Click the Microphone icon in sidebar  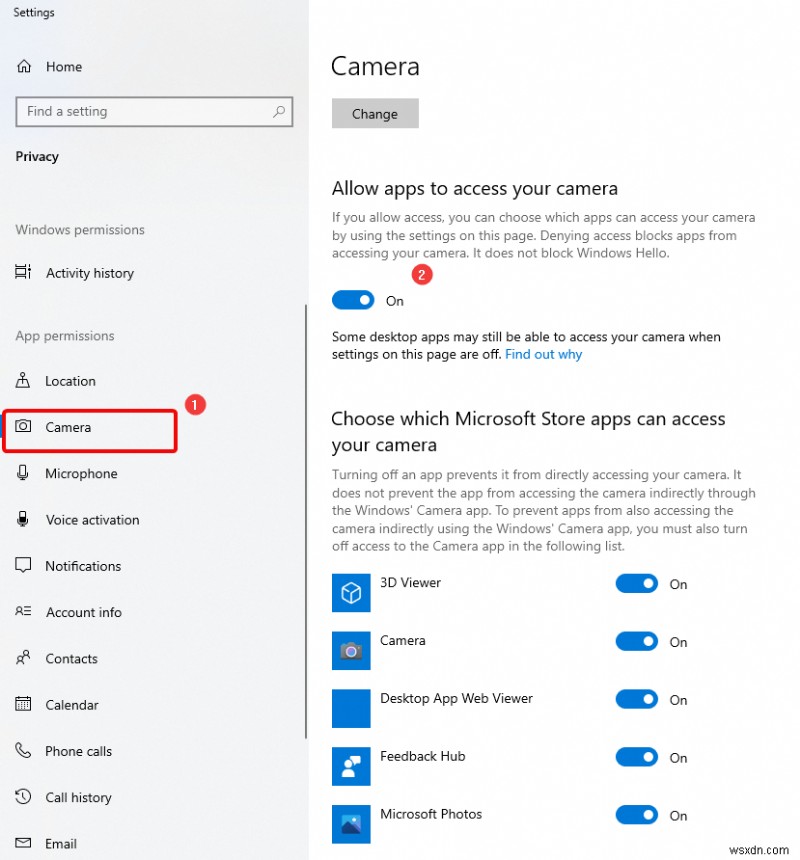(x=23, y=473)
